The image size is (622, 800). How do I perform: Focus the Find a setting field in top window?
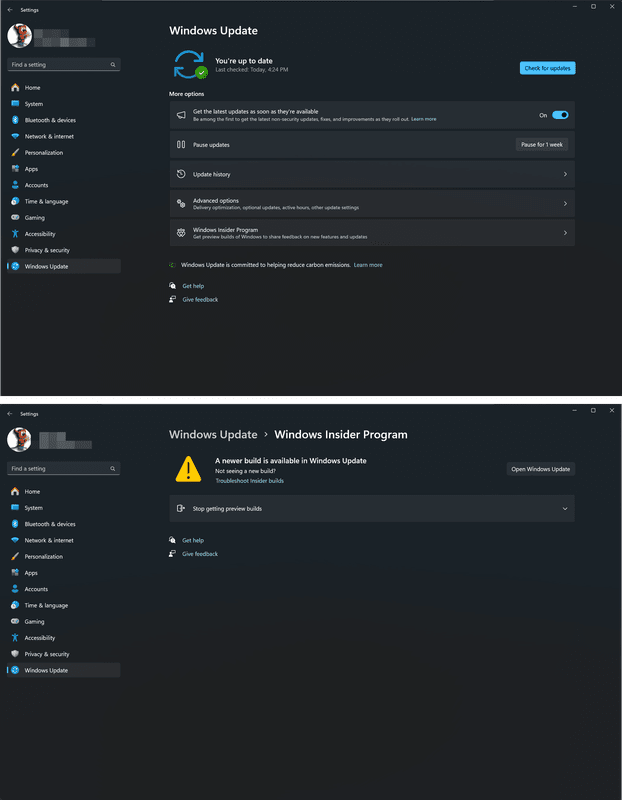tap(64, 65)
